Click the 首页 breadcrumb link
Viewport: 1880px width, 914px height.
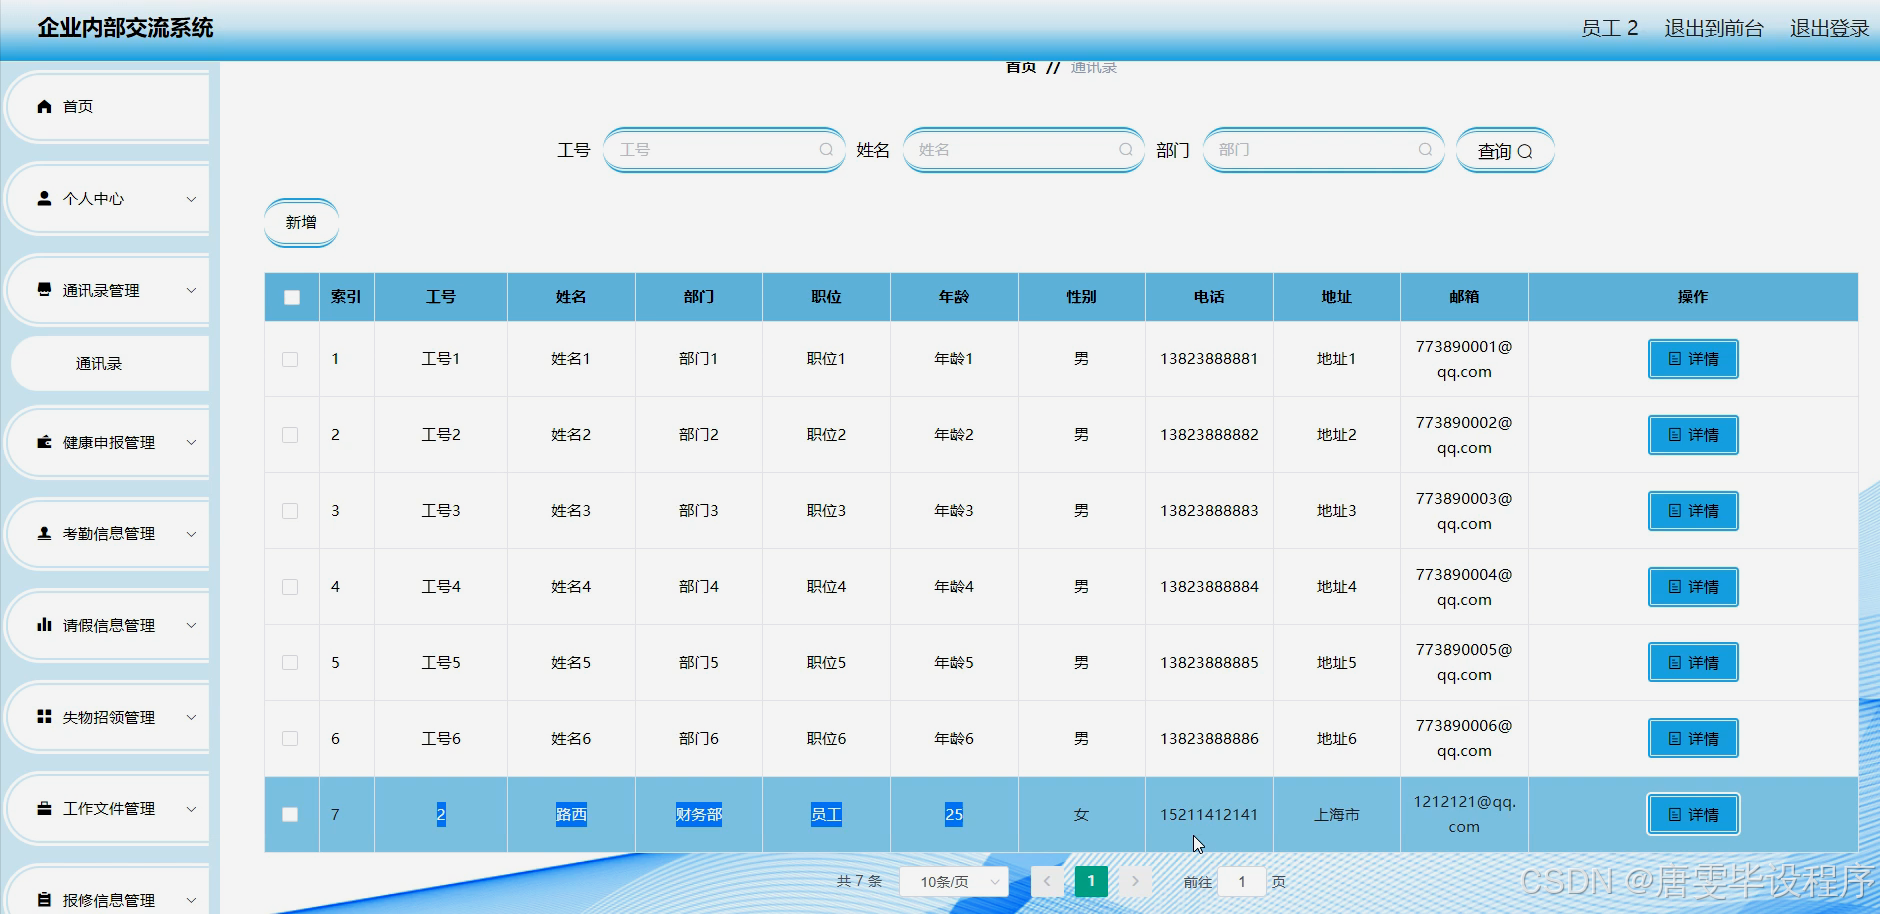pyautogui.click(x=1021, y=67)
